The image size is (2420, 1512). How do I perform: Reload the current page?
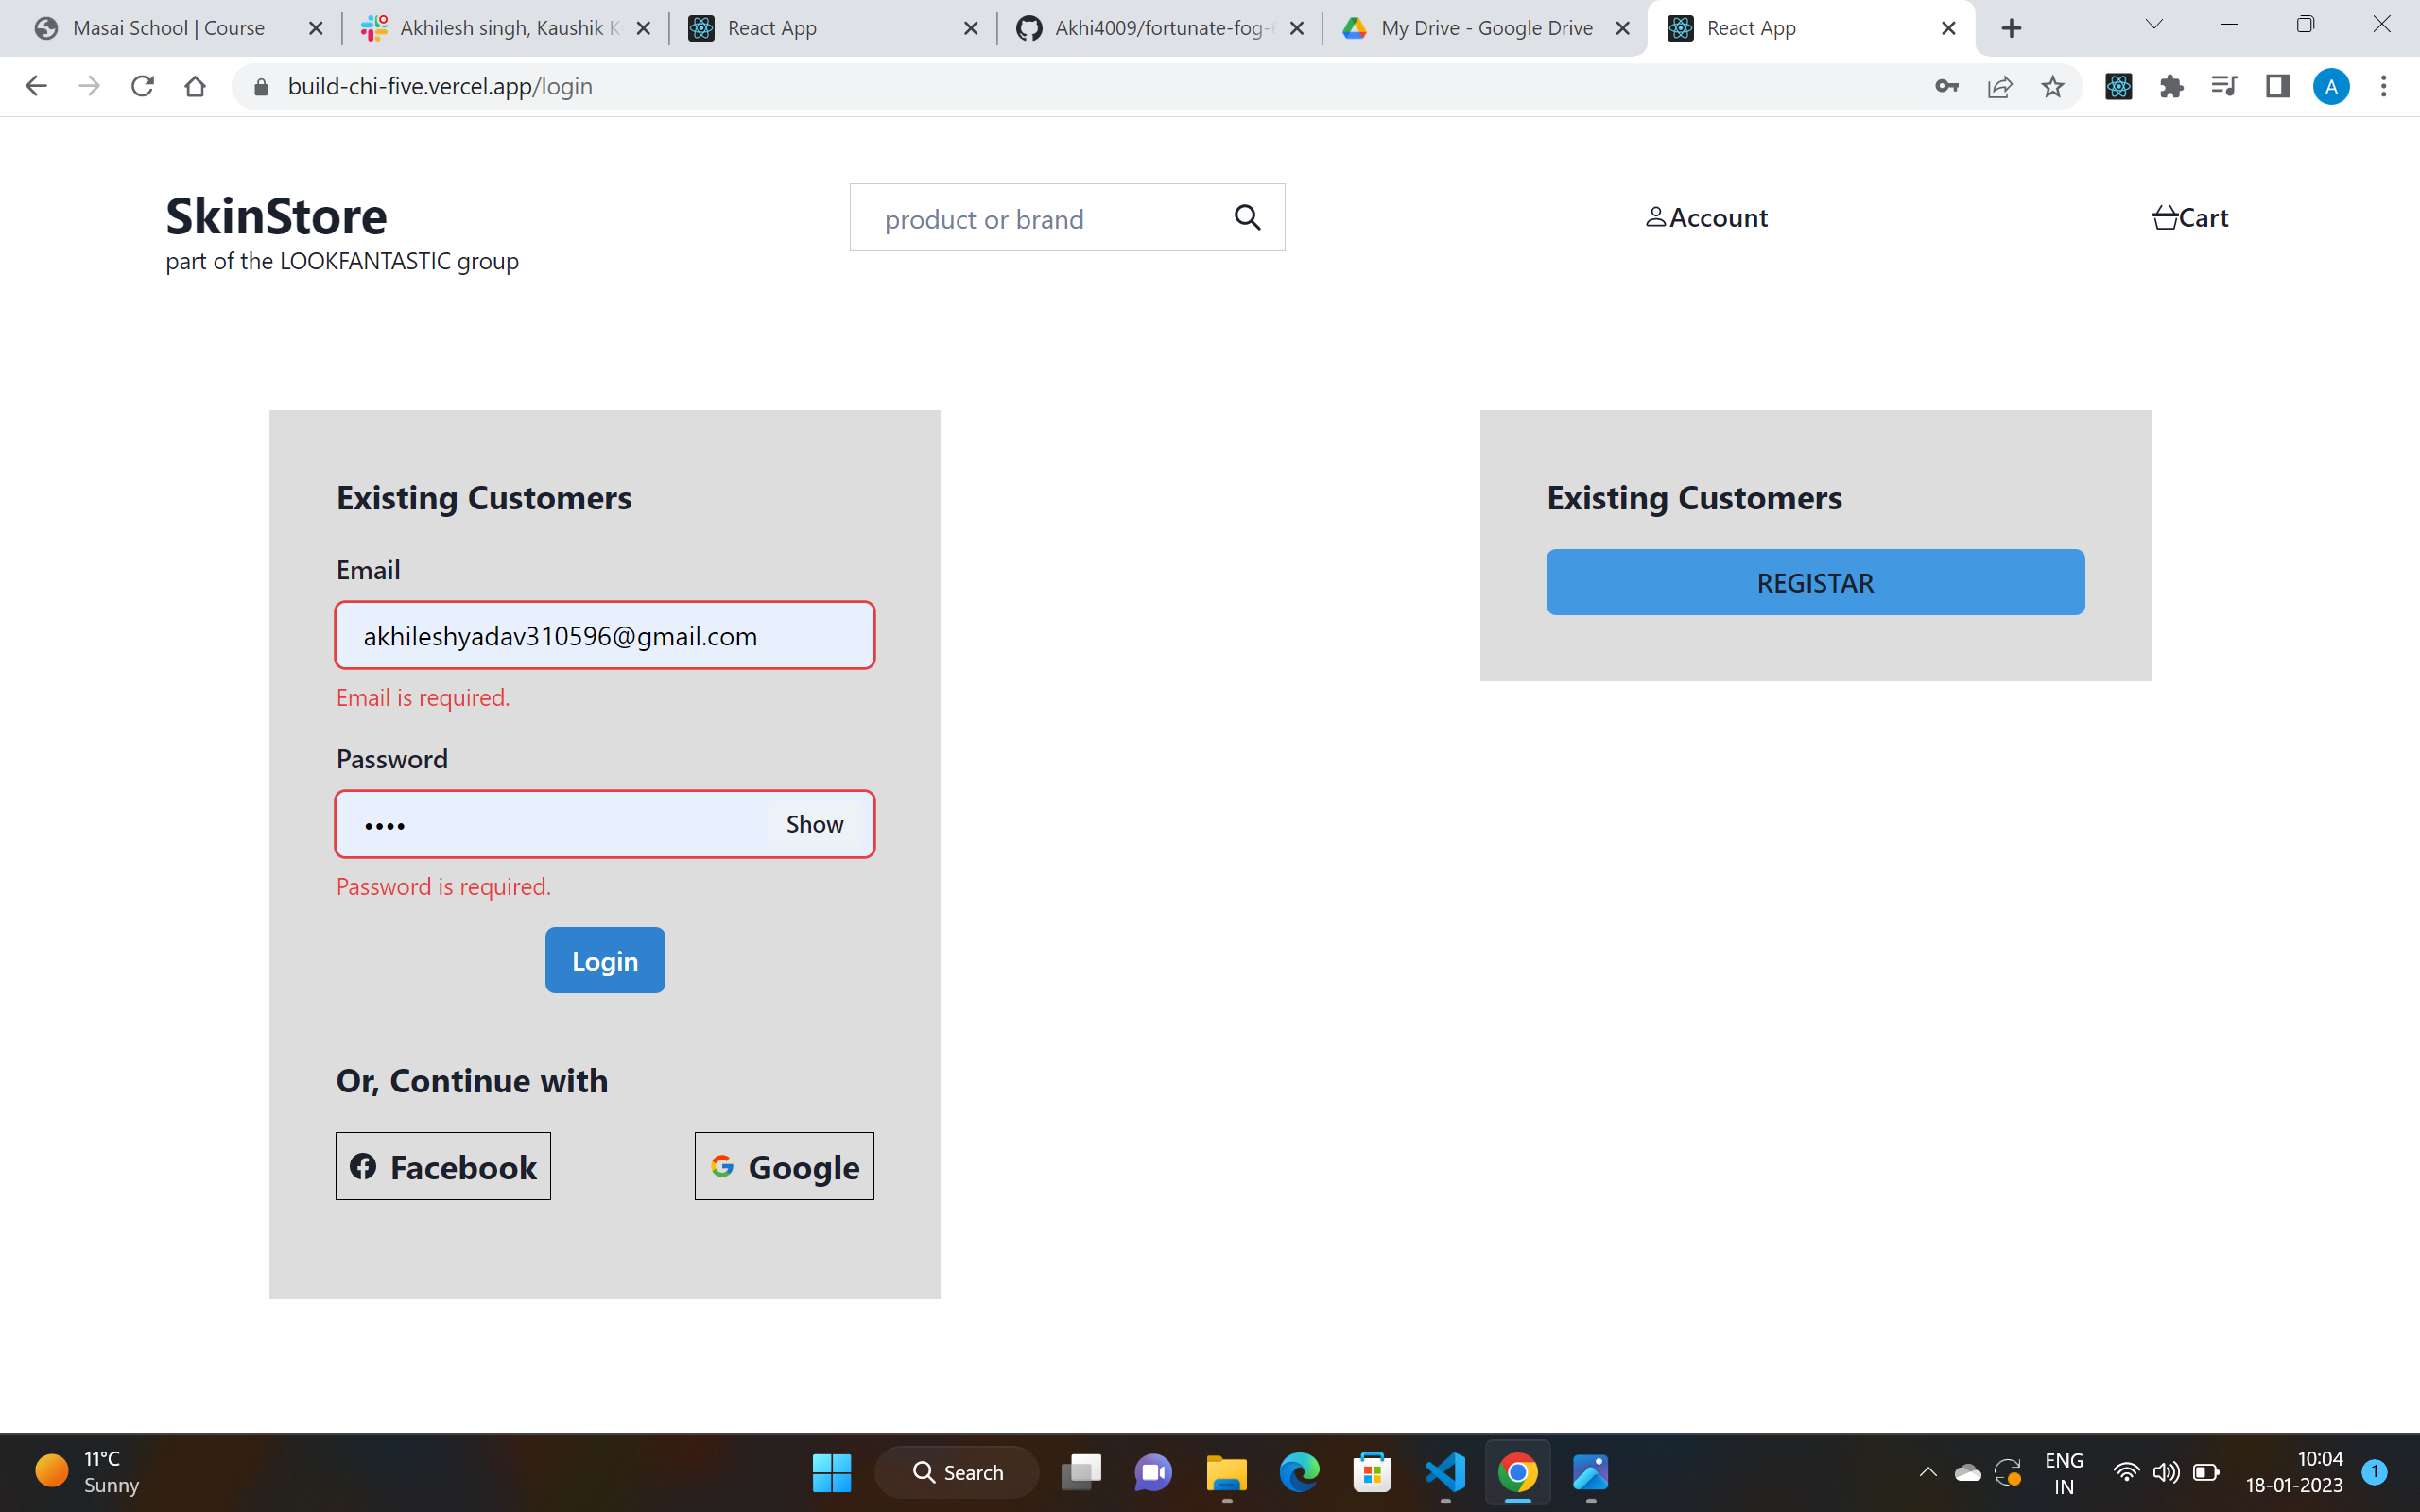tap(142, 86)
